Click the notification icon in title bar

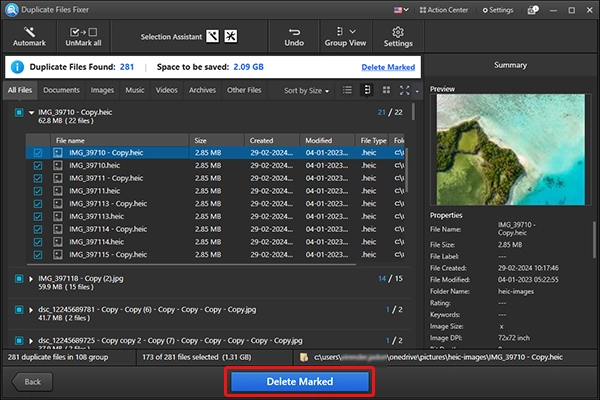[533, 10]
